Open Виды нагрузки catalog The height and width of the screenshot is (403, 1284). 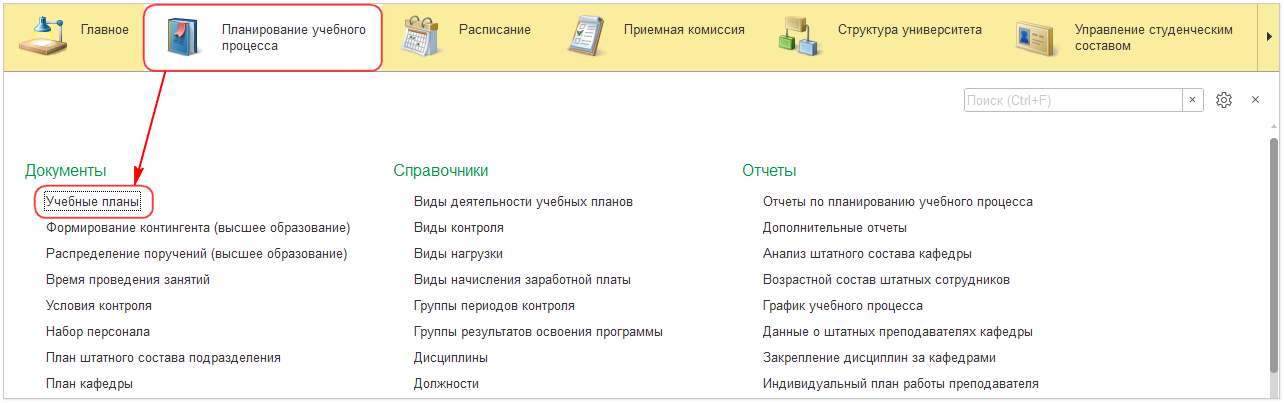(458, 254)
